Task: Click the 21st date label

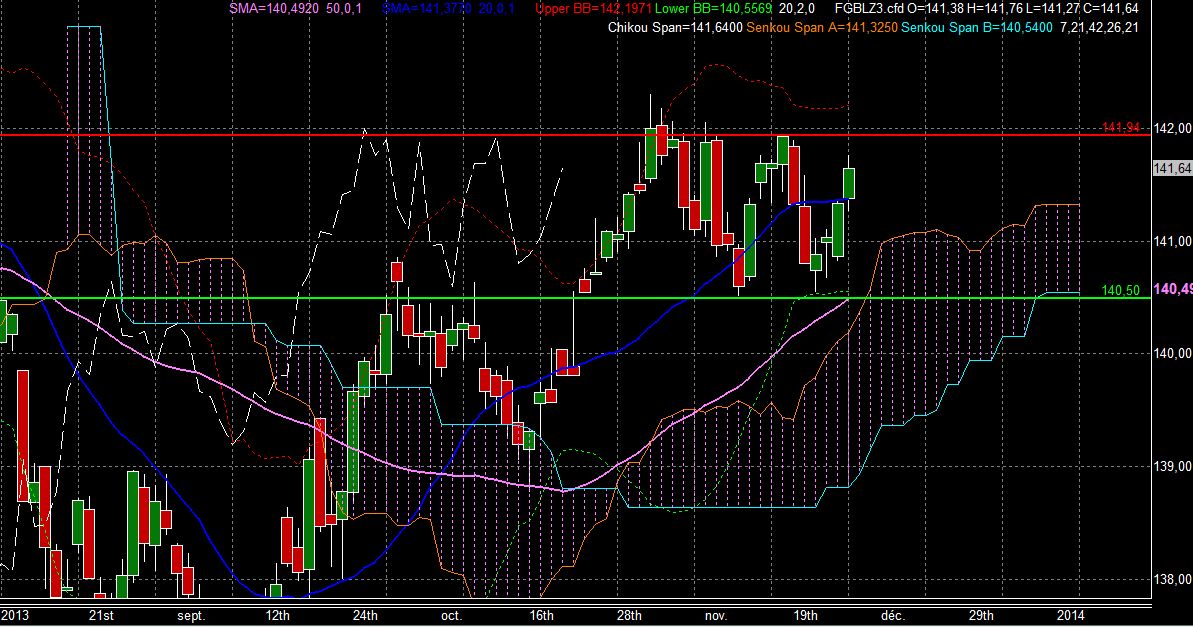Action: (101, 615)
